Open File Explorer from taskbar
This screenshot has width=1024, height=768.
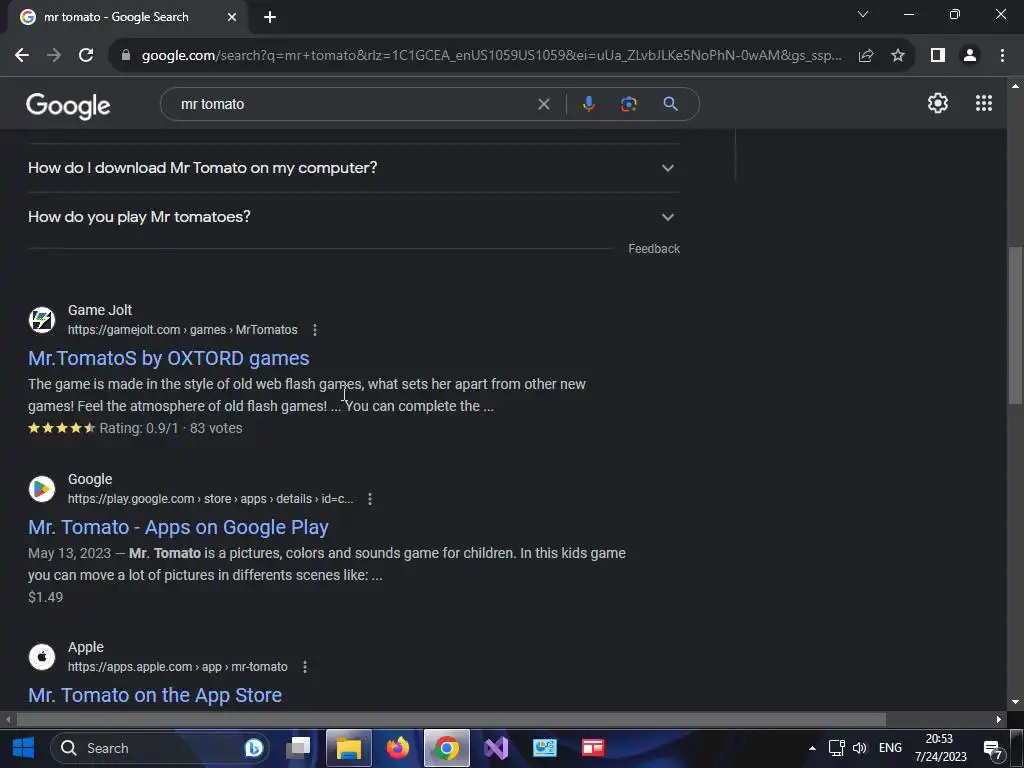tap(349, 748)
